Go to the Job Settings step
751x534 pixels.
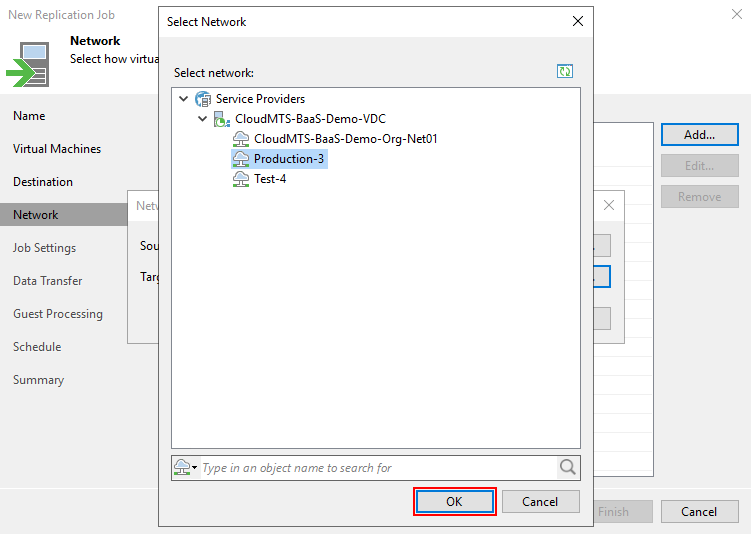click(x=44, y=248)
